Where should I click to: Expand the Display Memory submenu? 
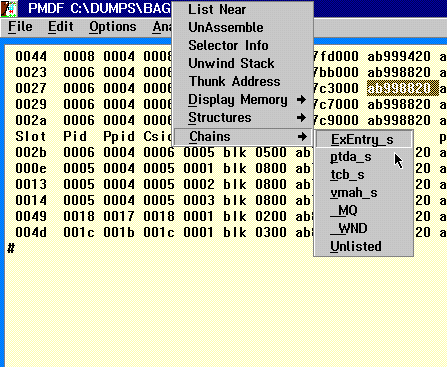click(x=243, y=100)
